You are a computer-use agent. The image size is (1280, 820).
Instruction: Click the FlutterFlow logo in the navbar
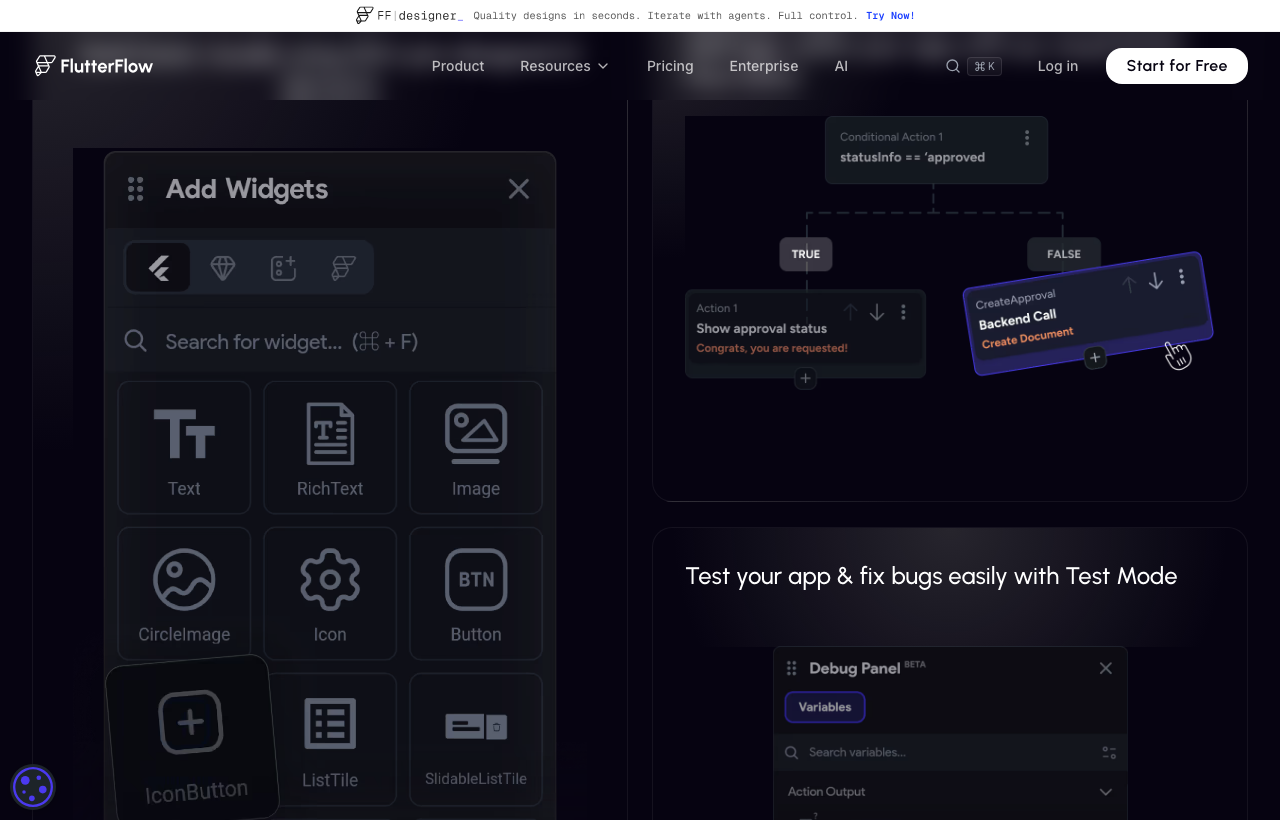point(94,66)
